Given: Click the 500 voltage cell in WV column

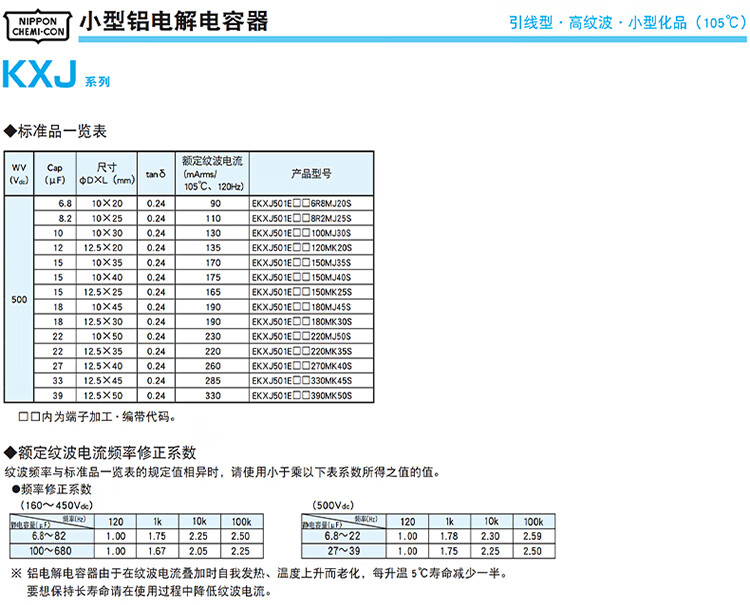Looking at the screenshot, I should [x=19, y=299].
